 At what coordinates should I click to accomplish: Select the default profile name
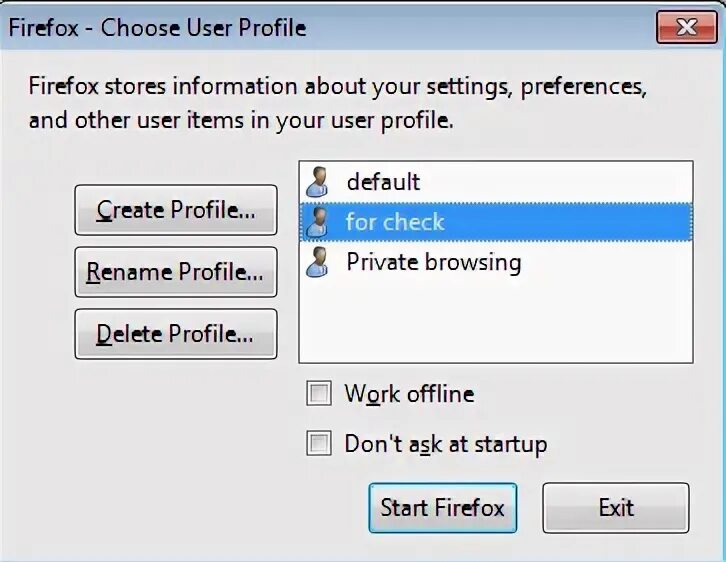tap(383, 182)
